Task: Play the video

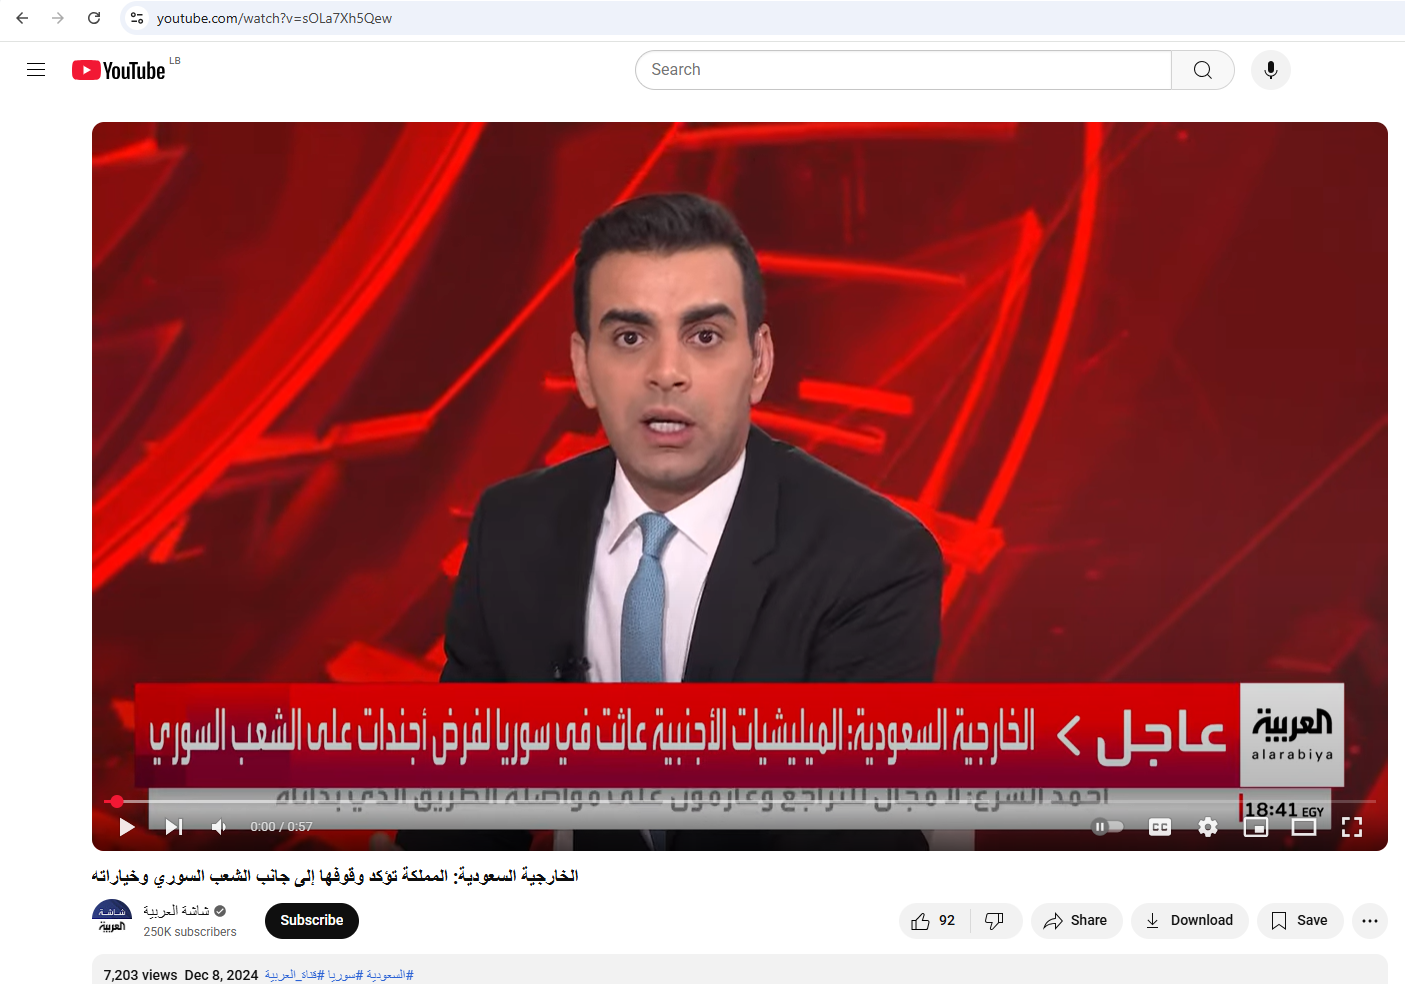Action: coord(126,827)
